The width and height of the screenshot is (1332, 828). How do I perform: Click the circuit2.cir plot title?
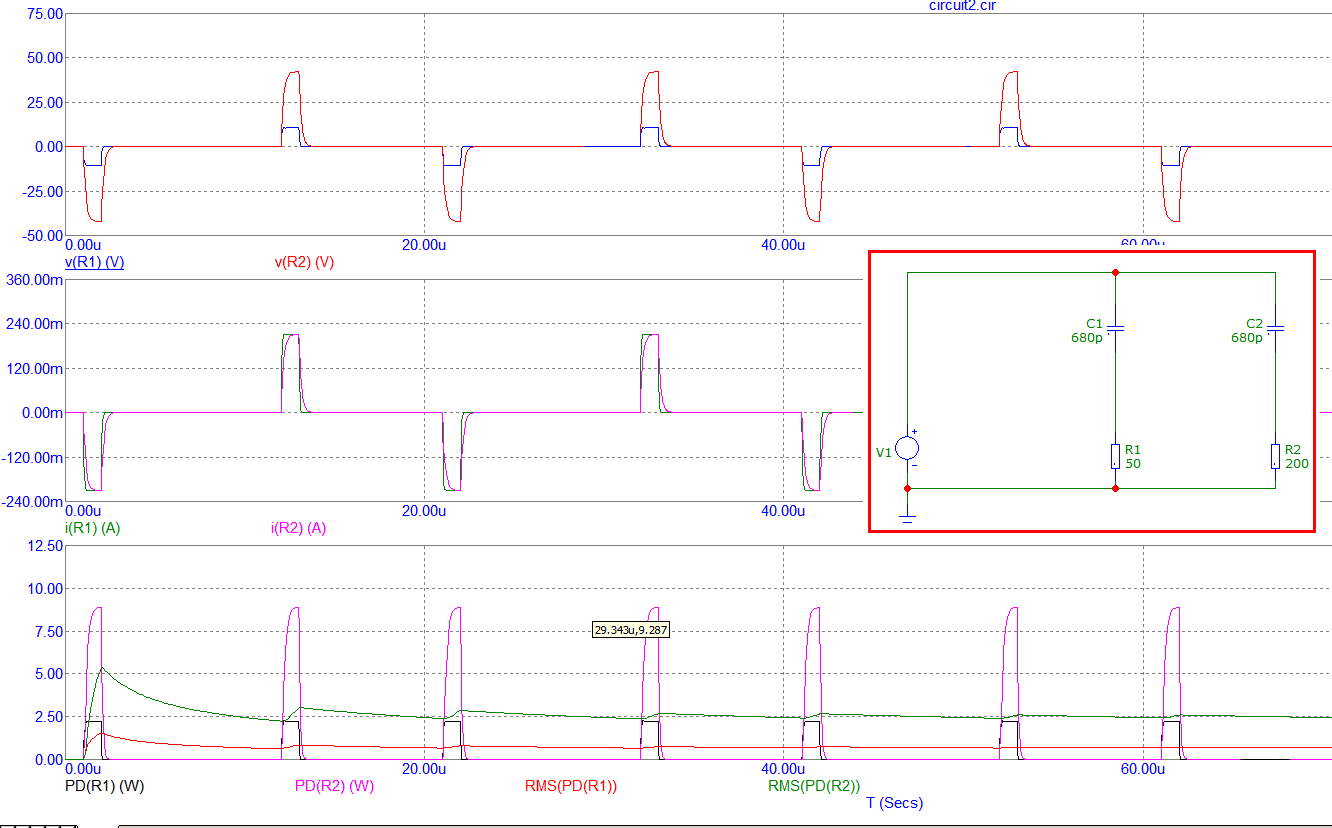pyautogui.click(x=963, y=6)
